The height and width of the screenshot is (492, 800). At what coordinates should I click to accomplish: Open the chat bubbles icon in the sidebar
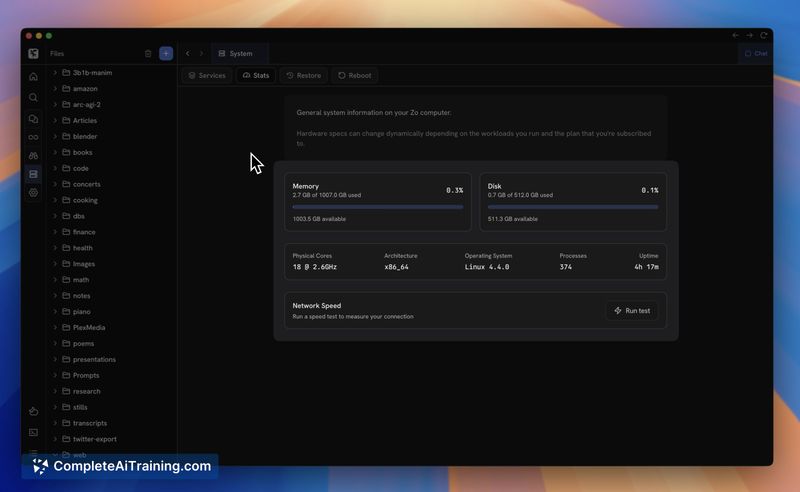point(34,119)
